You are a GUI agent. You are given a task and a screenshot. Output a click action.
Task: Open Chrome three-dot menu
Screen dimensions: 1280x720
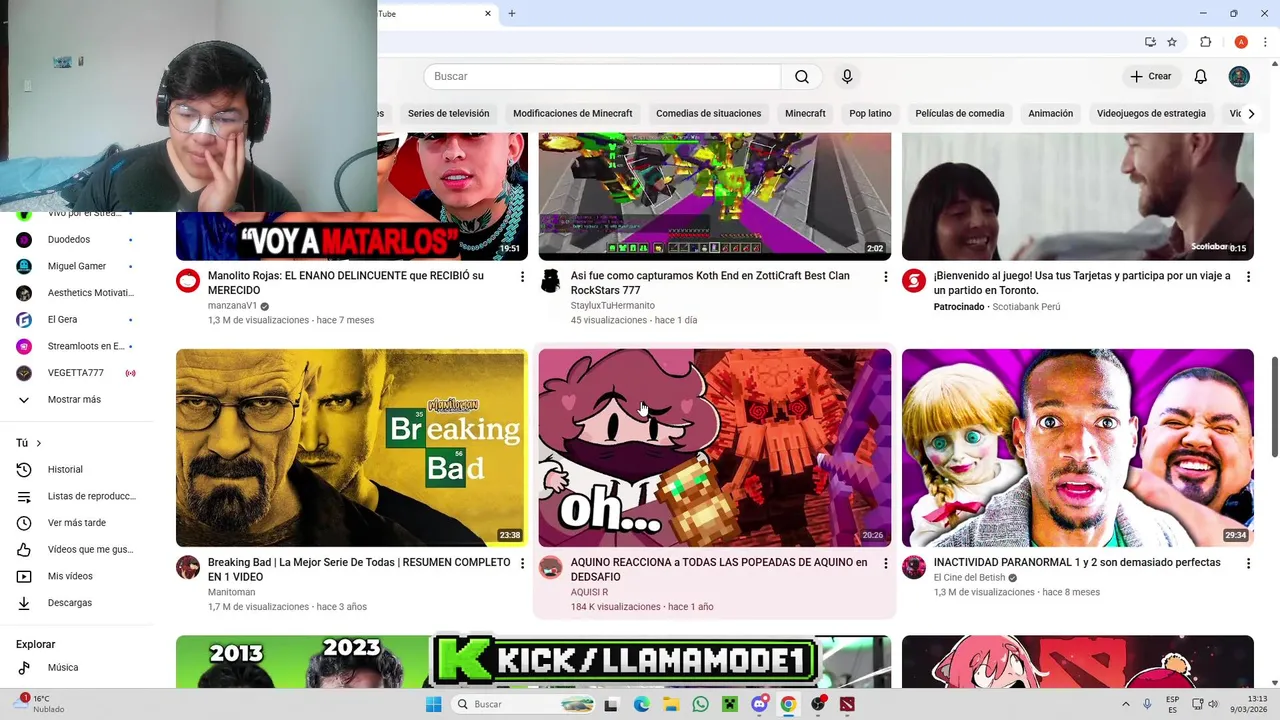click(1265, 42)
